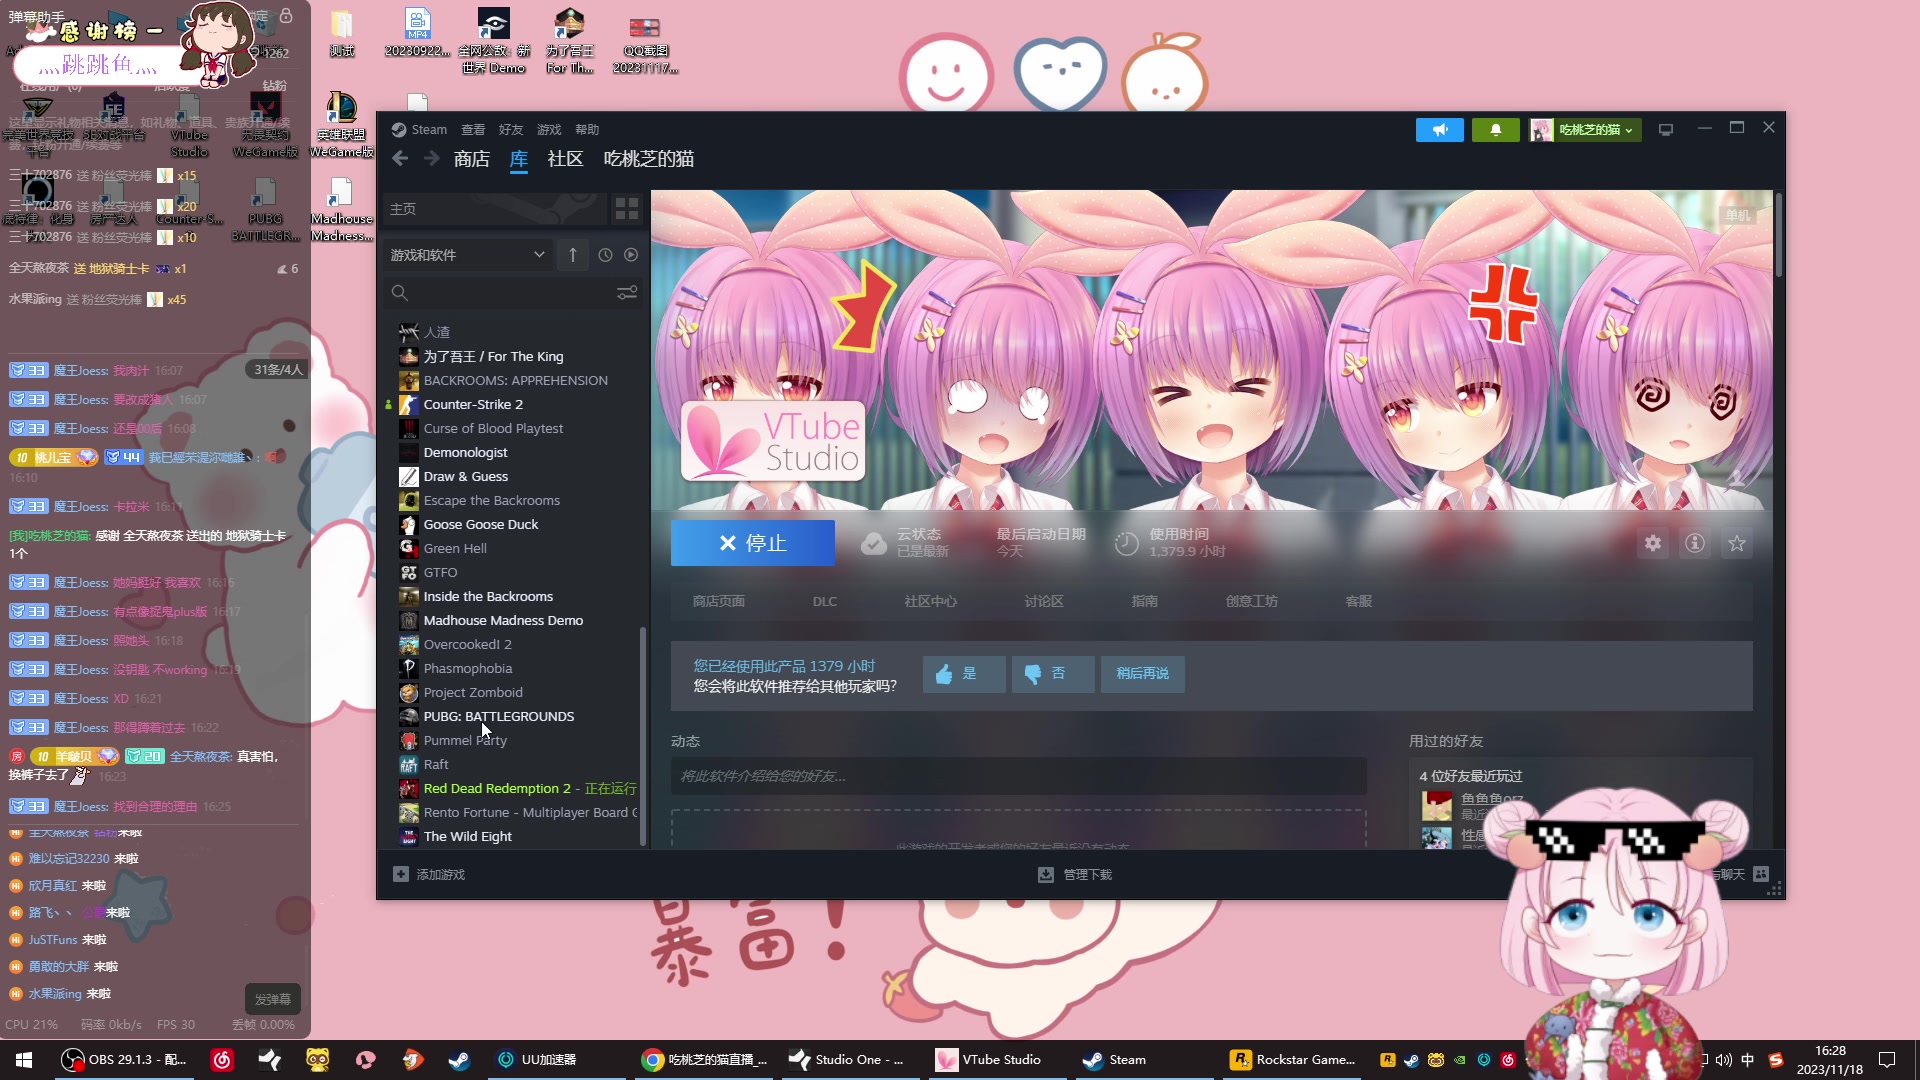
Task: Open the 指南 link
Action: click(1145, 601)
